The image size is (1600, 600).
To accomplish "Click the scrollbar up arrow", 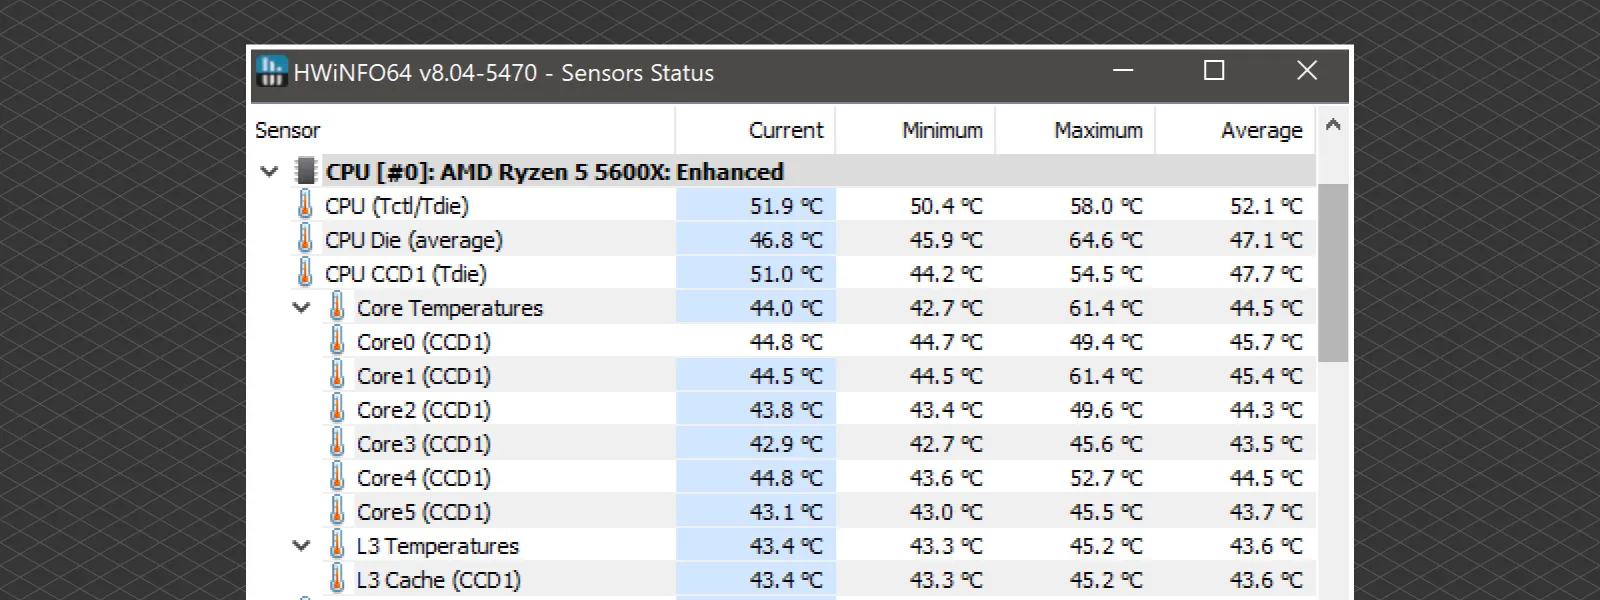I will click(x=1333, y=126).
